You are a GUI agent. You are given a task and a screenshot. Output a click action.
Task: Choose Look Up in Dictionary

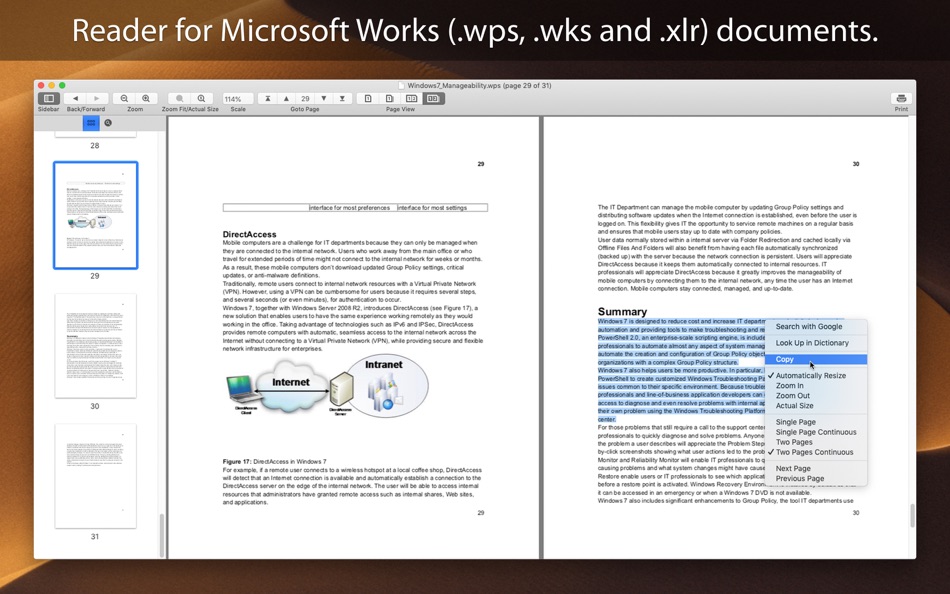[x=815, y=343]
